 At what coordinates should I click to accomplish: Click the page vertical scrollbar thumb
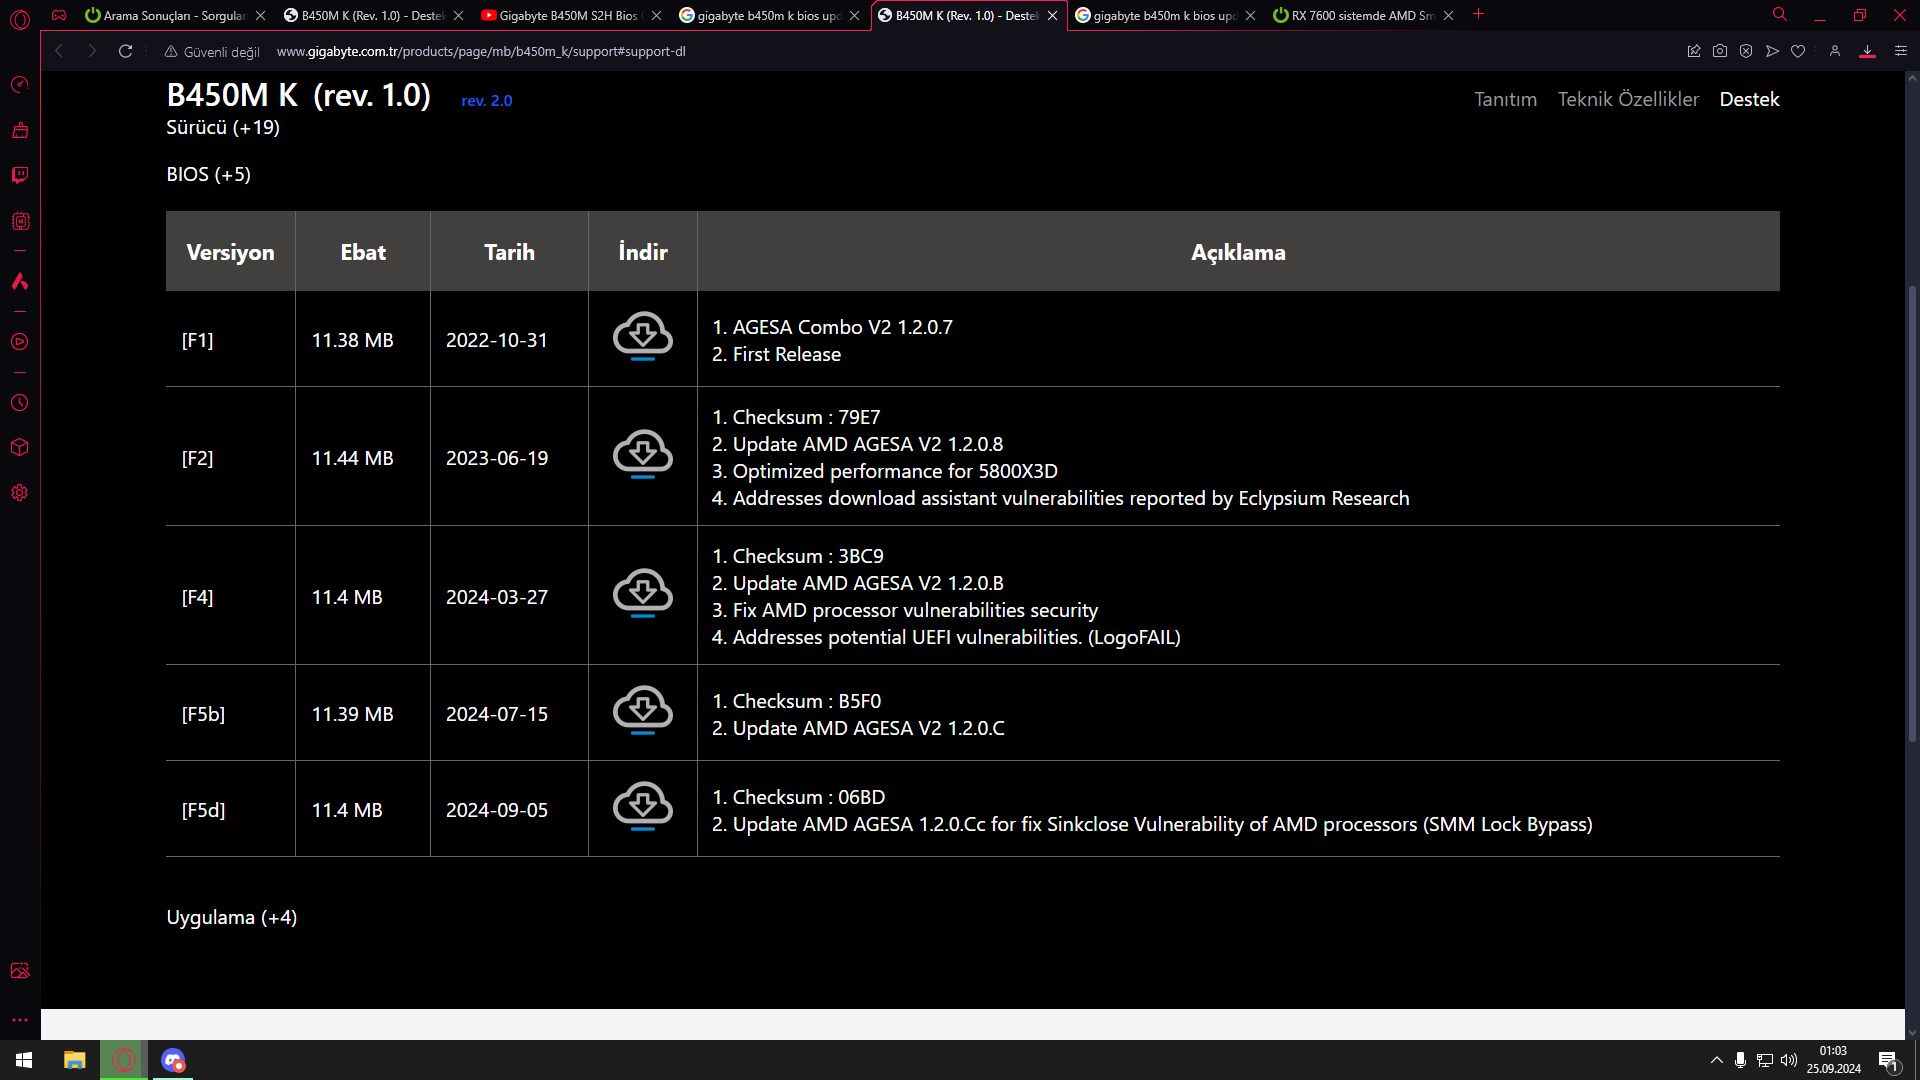coord(1912,513)
